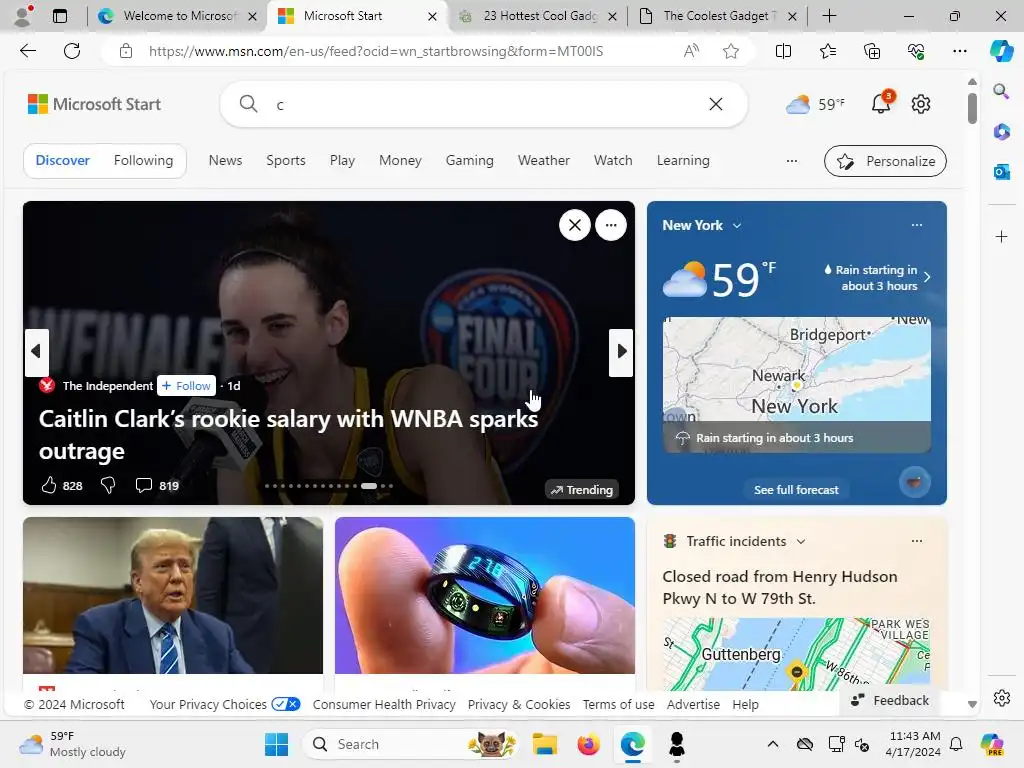Select active carousel progress indicator
The width and height of the screenshot is (1024, 768).
369,486
